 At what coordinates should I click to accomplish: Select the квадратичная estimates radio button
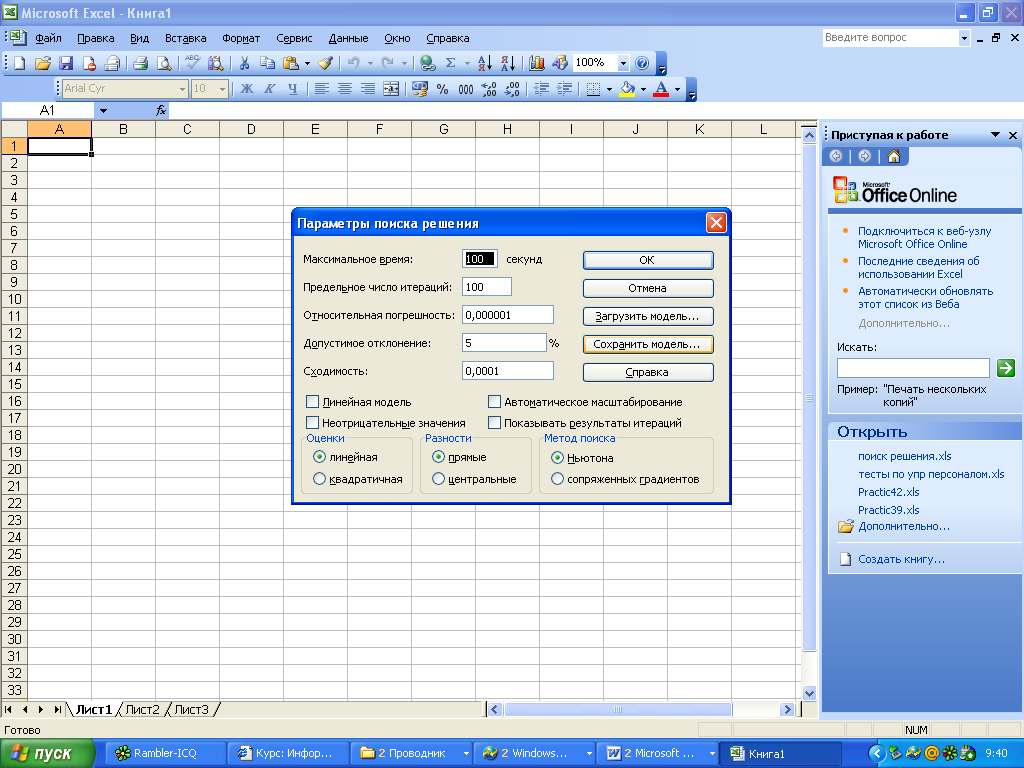[319, 479]
